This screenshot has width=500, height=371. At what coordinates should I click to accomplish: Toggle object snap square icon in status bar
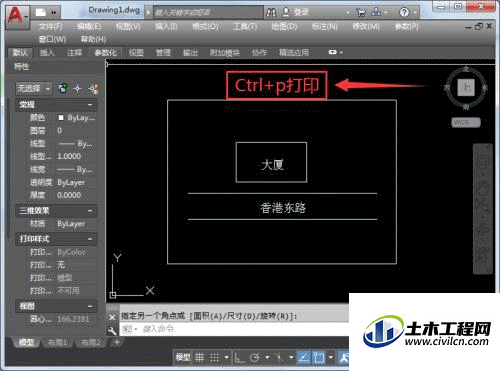coord(319,358)
